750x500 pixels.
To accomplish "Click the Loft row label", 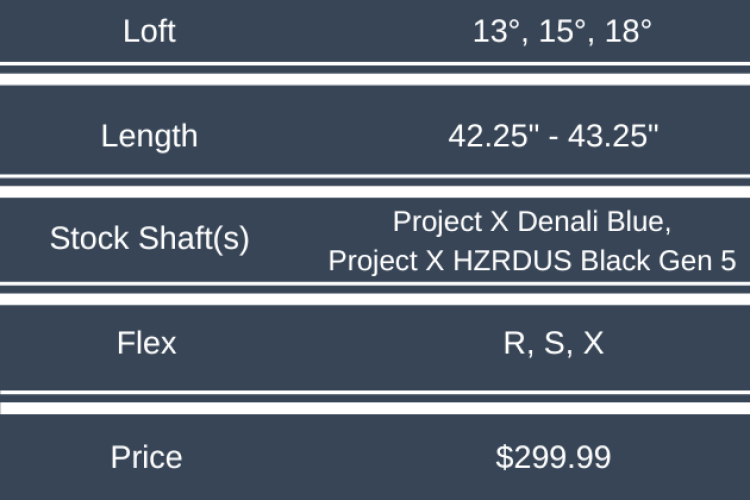I will 149,31.
